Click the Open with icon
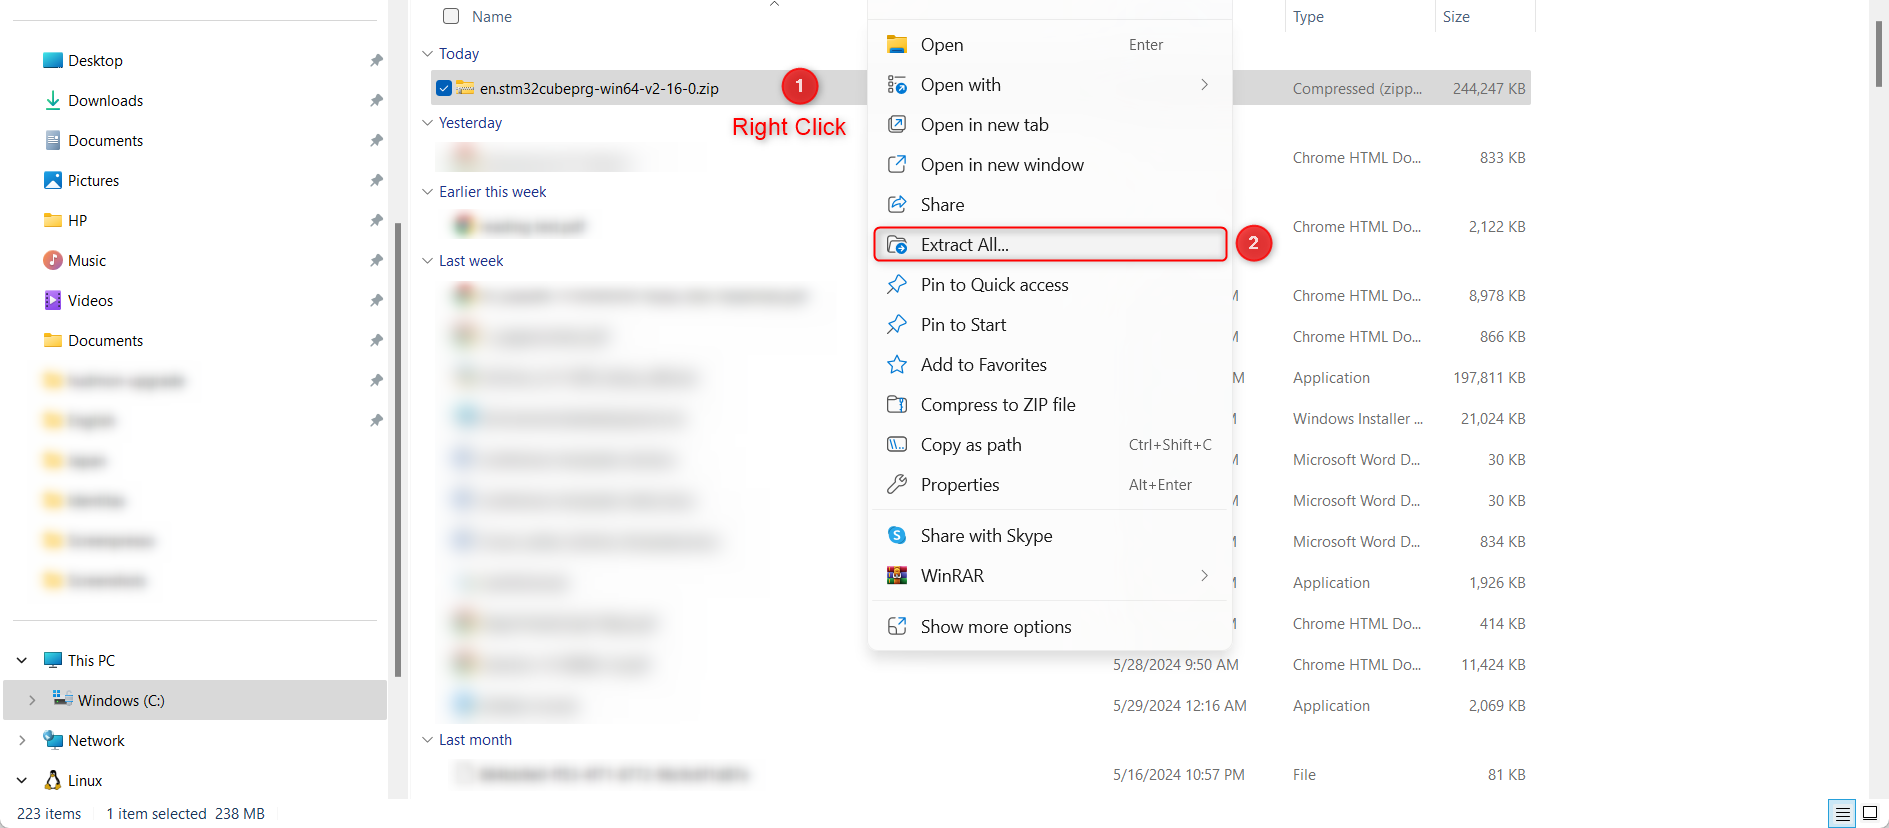Viewport: 1889px width, 828px height. (897, 85)
